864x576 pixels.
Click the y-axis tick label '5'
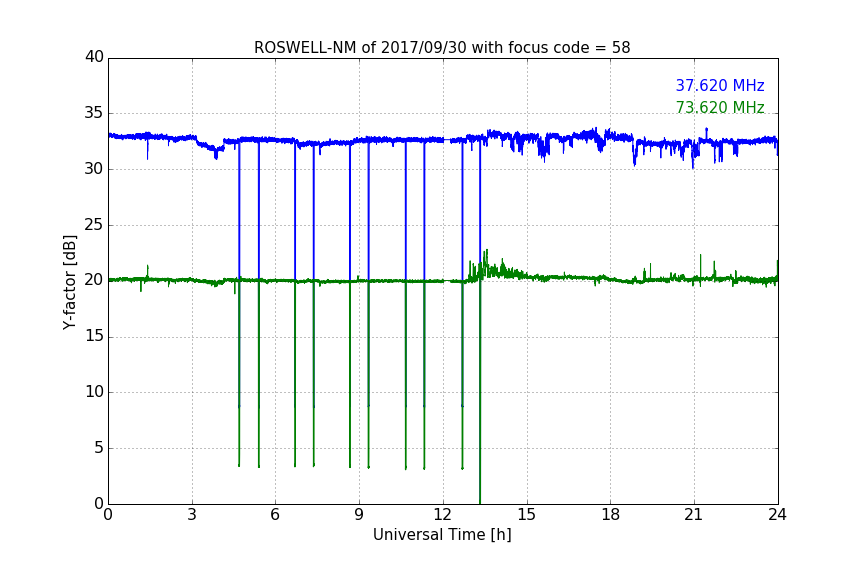99,448
